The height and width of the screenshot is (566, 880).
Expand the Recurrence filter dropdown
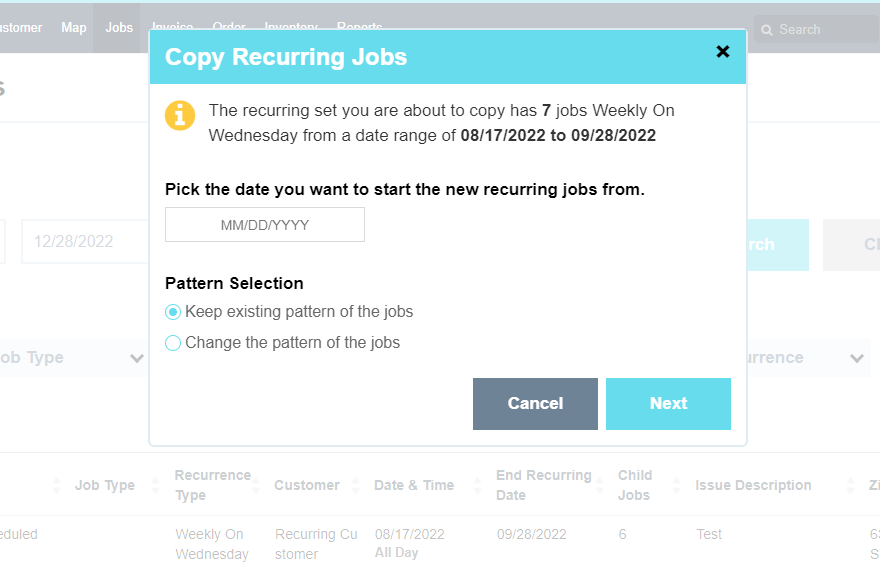856,358
